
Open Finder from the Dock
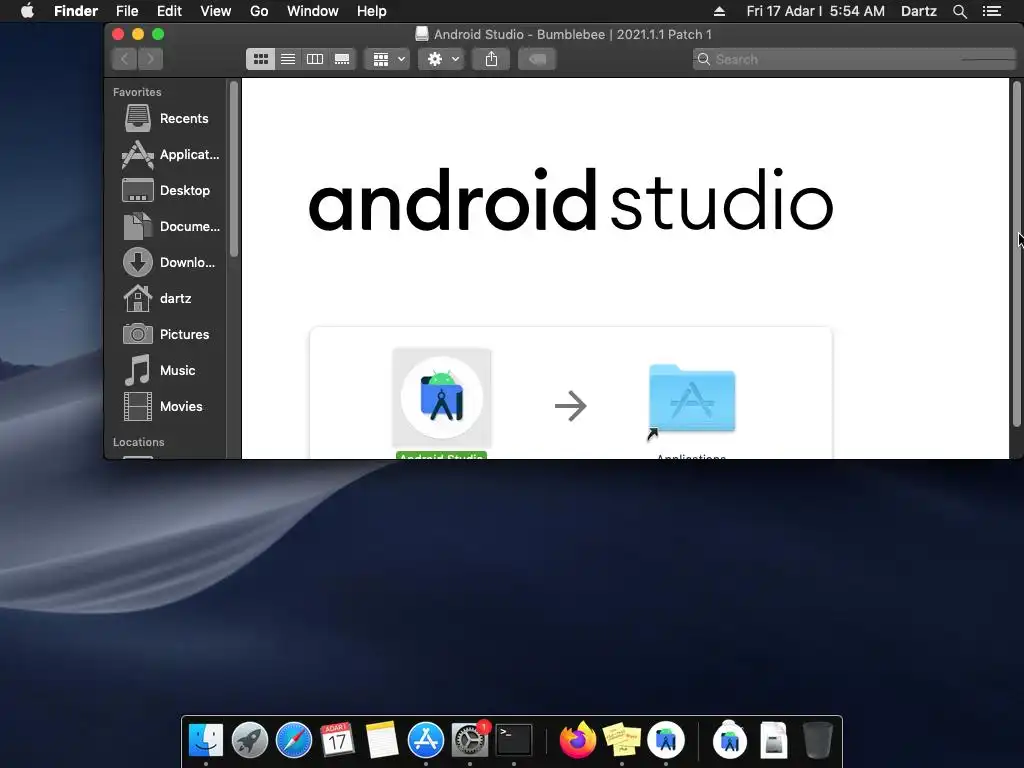206,740
